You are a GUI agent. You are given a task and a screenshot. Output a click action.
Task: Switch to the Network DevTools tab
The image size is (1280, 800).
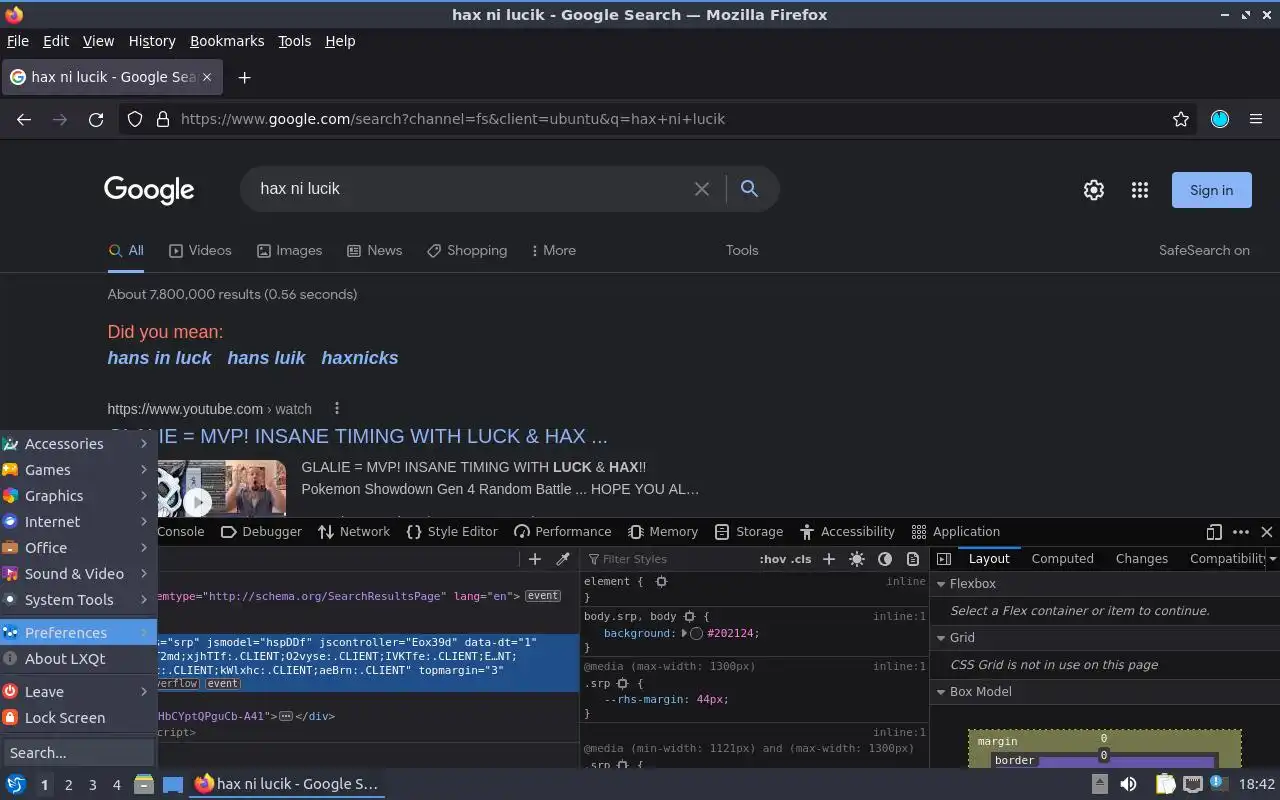tap(354, 532)
